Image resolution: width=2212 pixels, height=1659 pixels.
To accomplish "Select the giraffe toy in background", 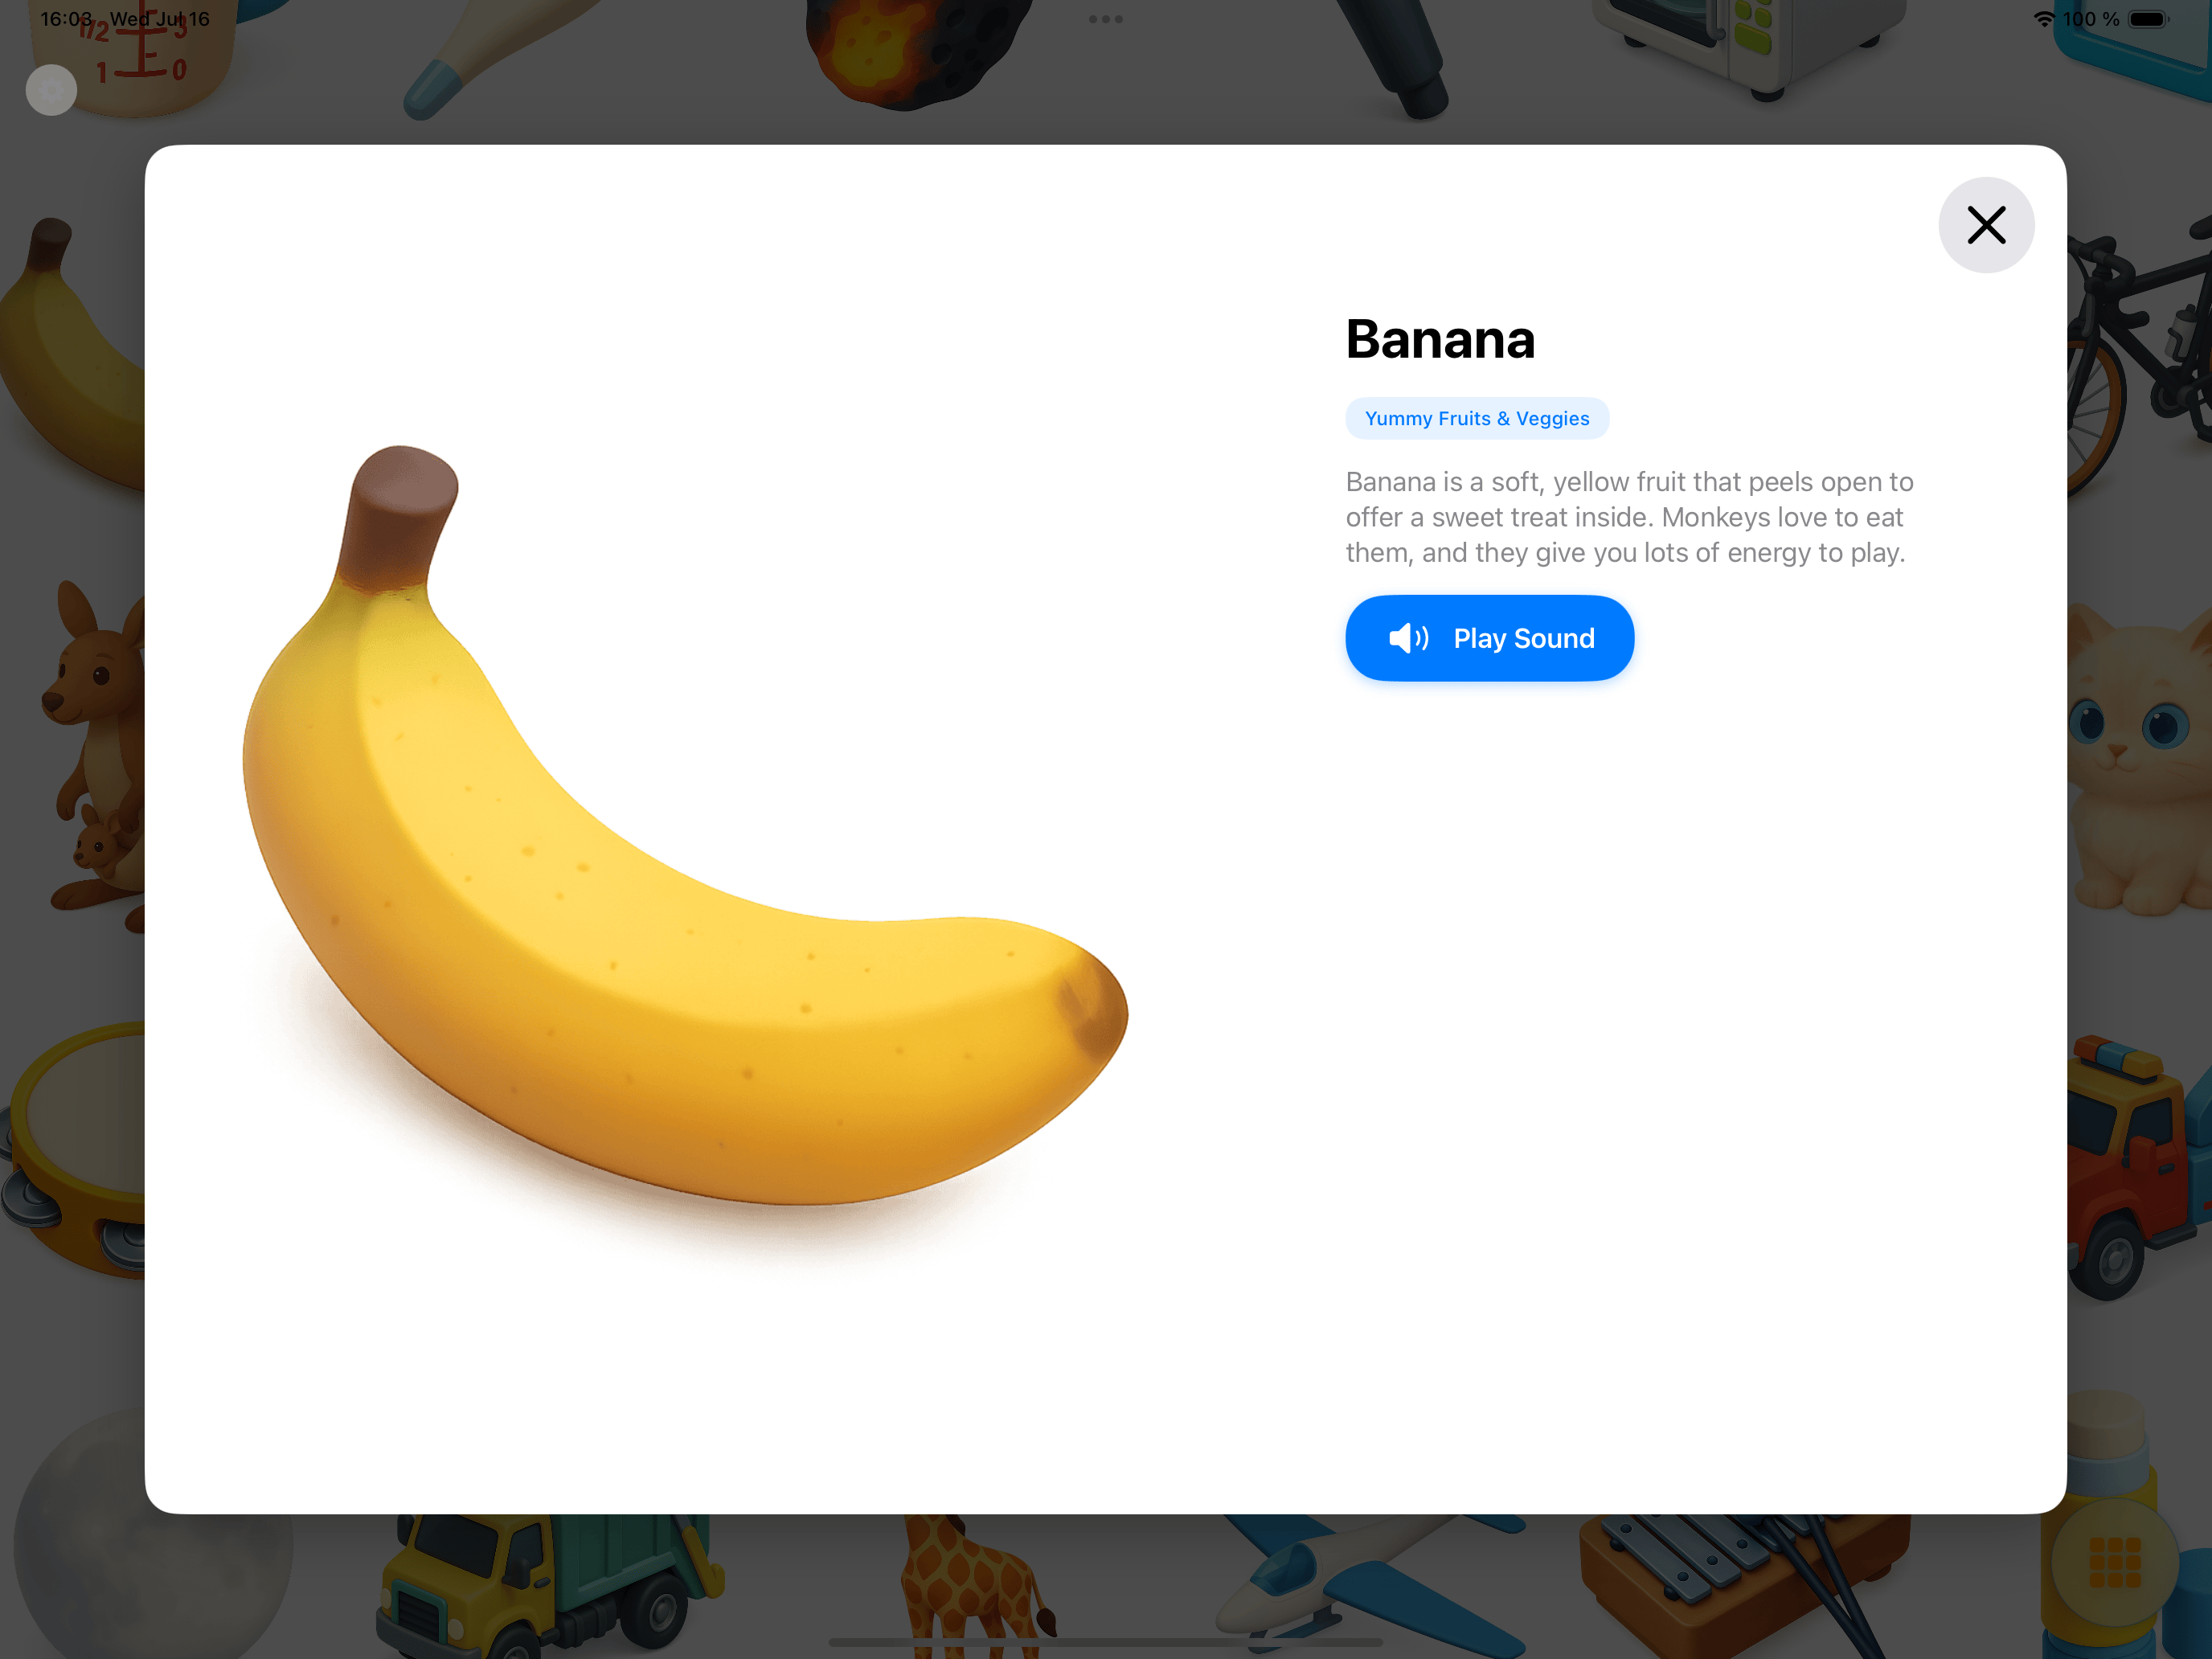I will [x=975, y=1585].
